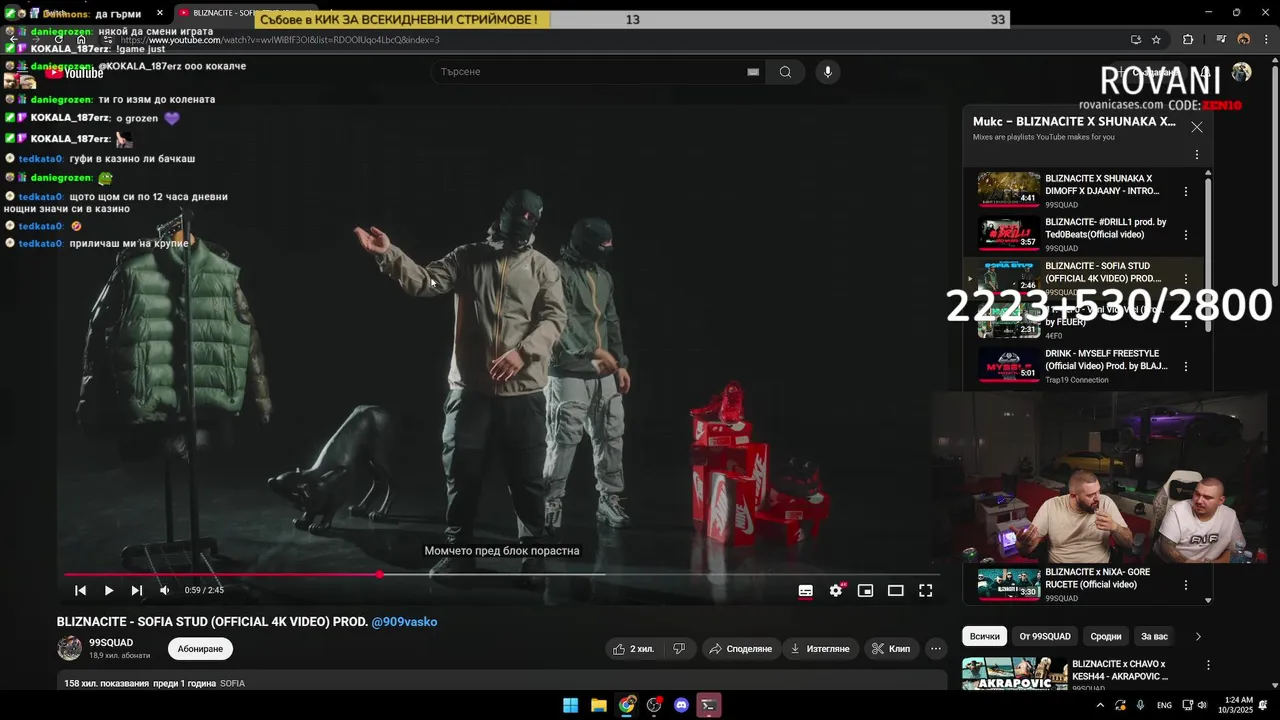Select the От 99SQUAD filter chip
Screen dimensions: 1280x720
[1045, 636]
